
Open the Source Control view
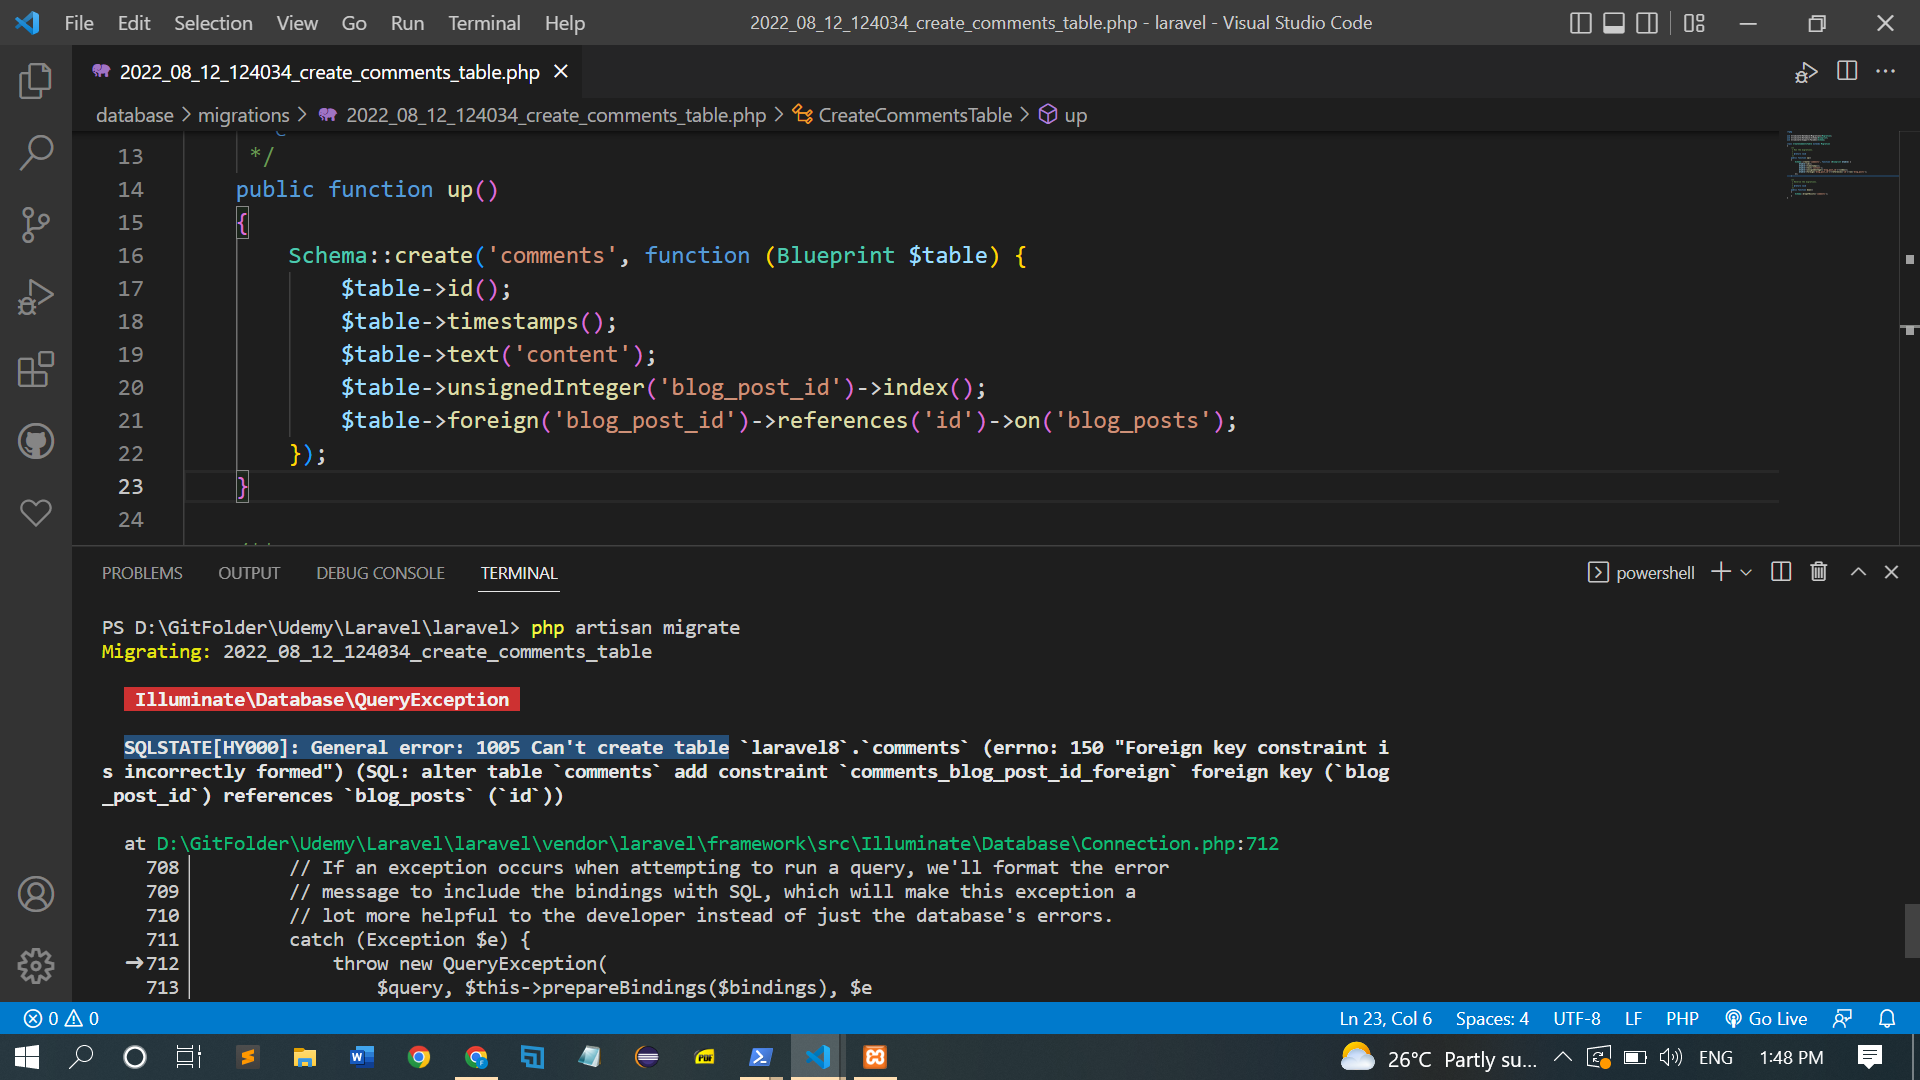pos(36,225)
